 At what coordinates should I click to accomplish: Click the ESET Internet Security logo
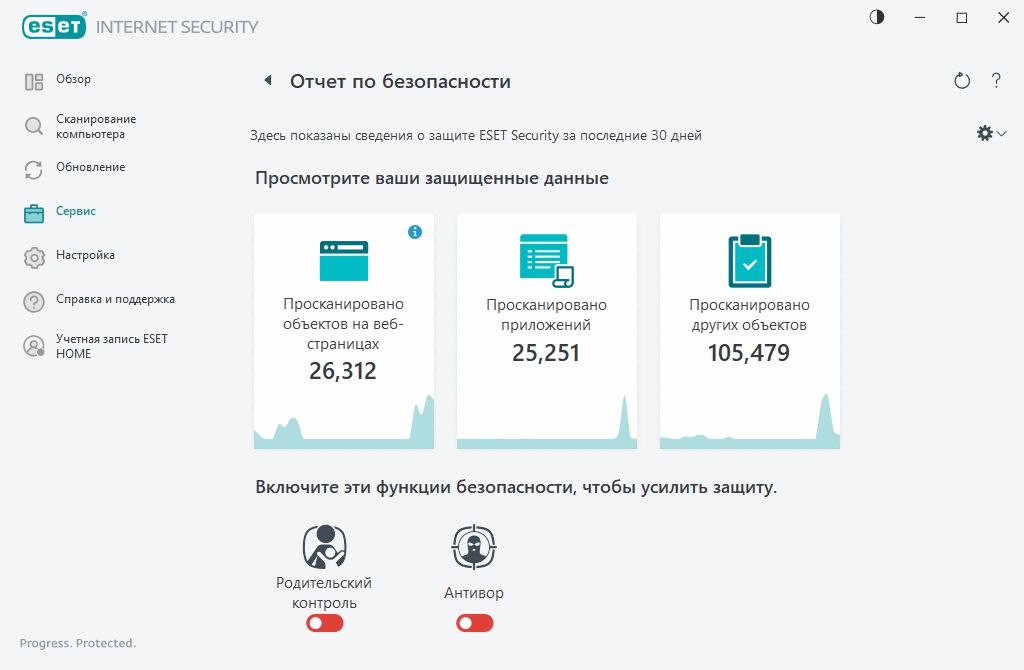140,27
